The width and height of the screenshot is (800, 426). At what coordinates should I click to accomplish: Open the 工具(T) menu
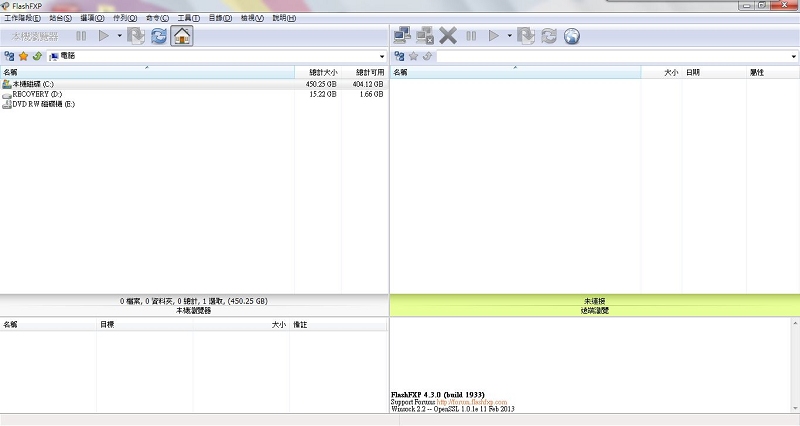point(187,18)
